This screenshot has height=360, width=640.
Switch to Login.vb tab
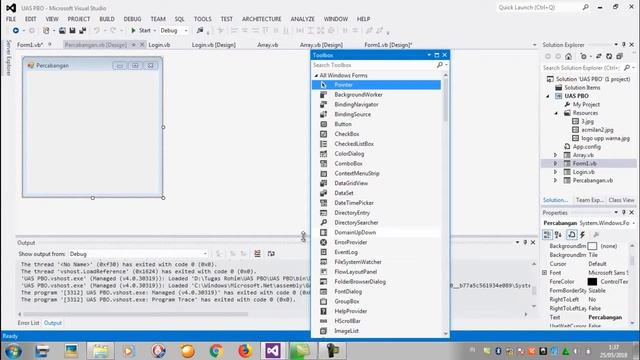[x=159, y=45]
